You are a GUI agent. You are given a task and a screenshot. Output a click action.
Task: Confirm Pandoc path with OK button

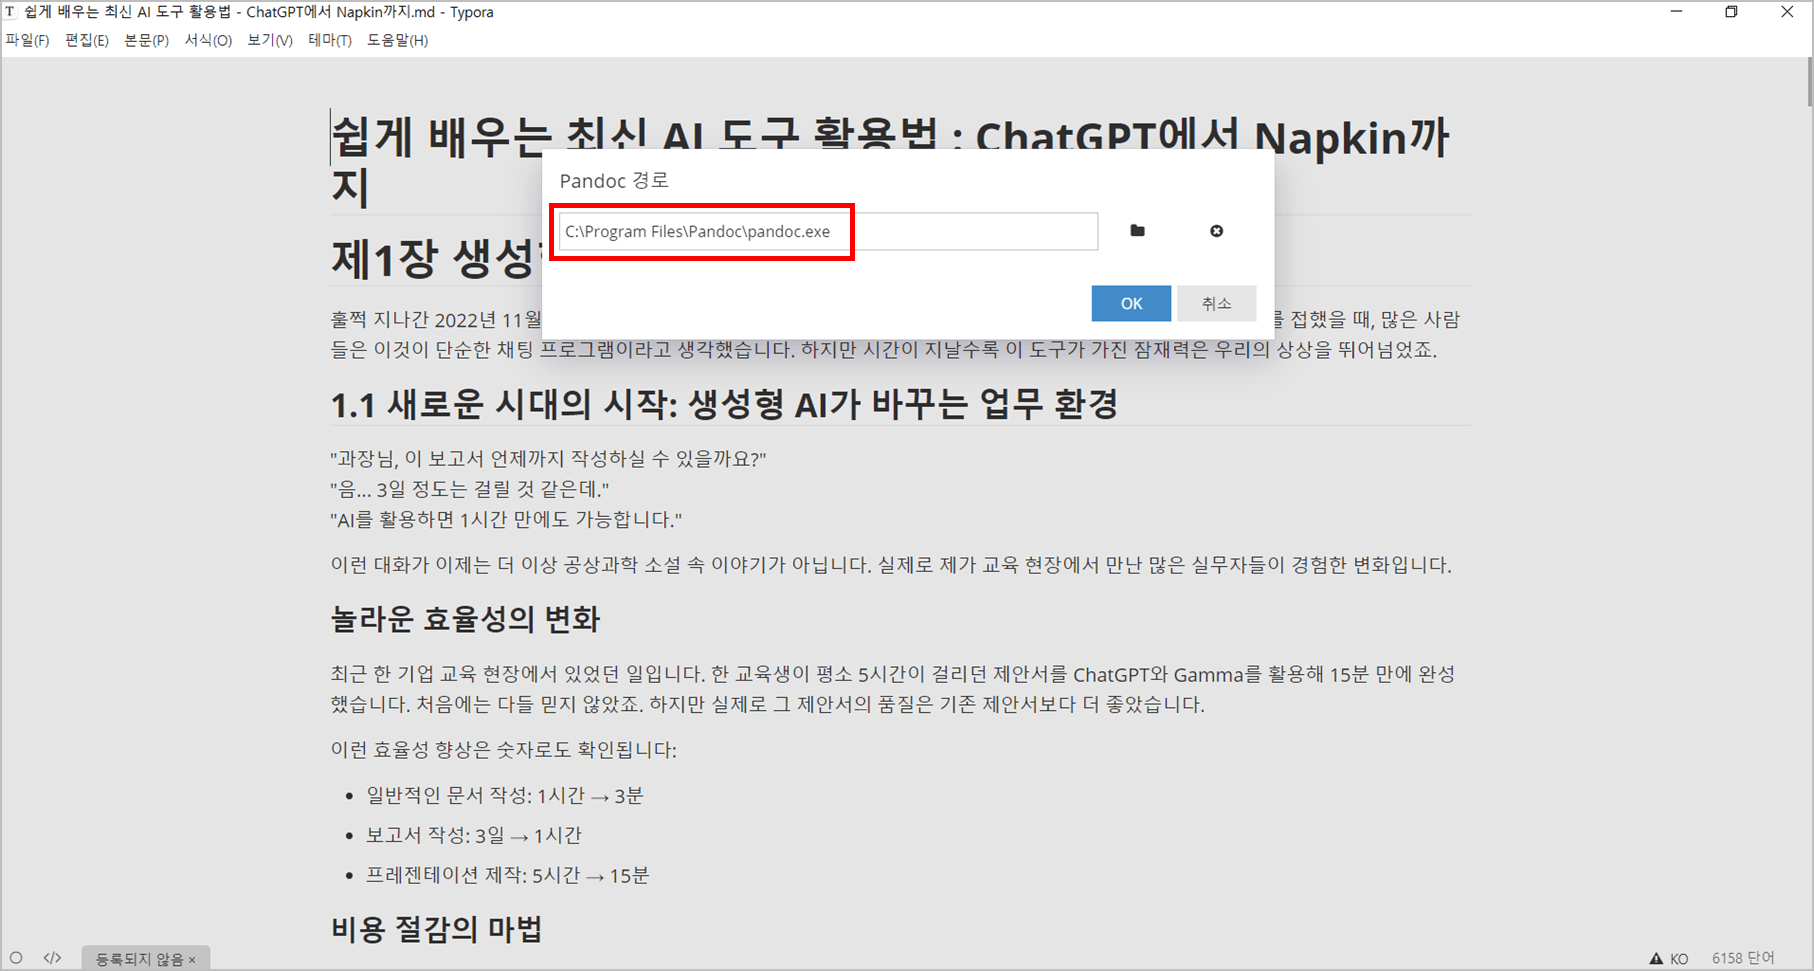(x=1131, y=304)
